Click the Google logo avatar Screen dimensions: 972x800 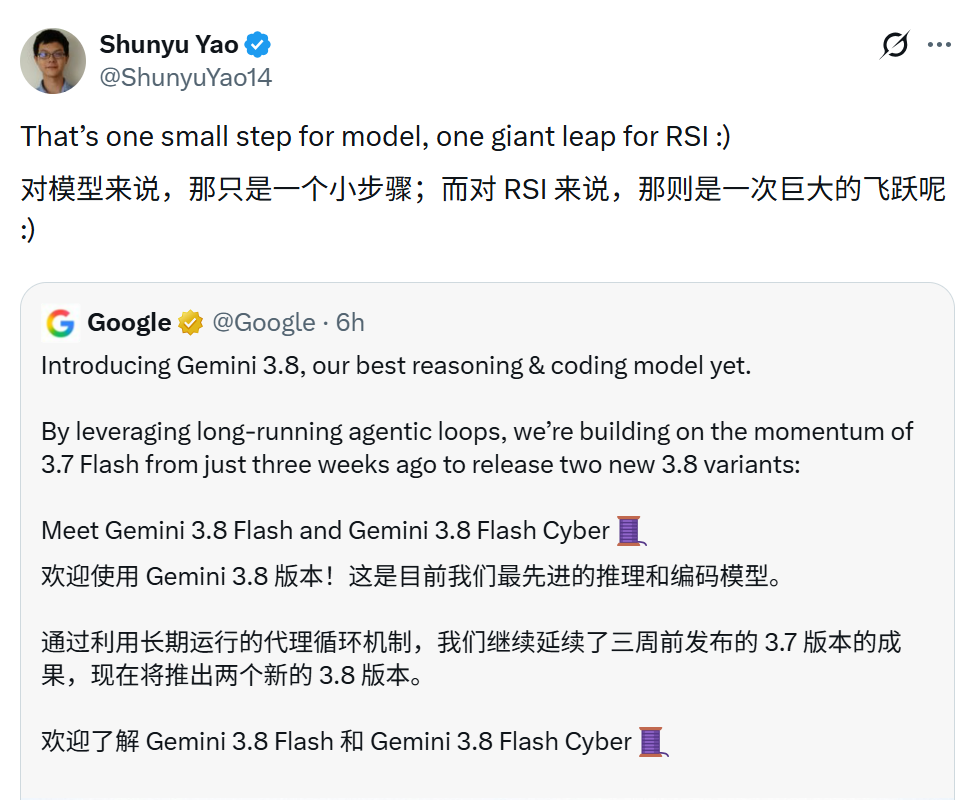pyautogui.click(x=61, y=323)
